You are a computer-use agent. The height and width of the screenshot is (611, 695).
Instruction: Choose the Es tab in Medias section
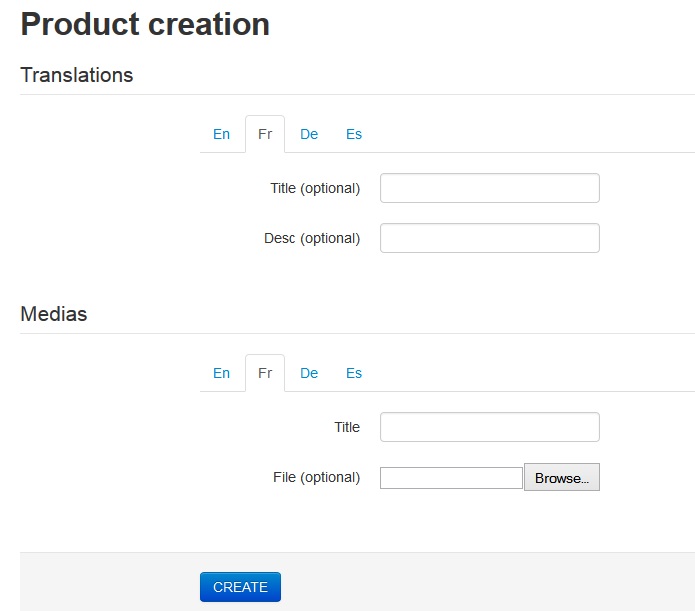[x=354, y=373]
